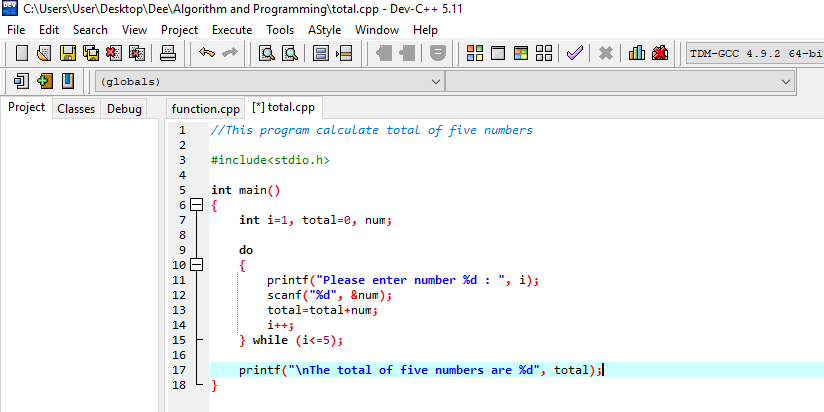Open Replace with the green magnifier icon
The image size is (824, 412).
tap(290, 53)
